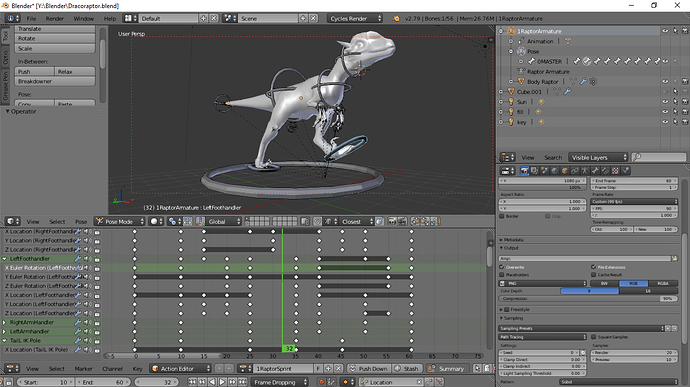Open the texture properties checker tab icon

click(615, 171)
